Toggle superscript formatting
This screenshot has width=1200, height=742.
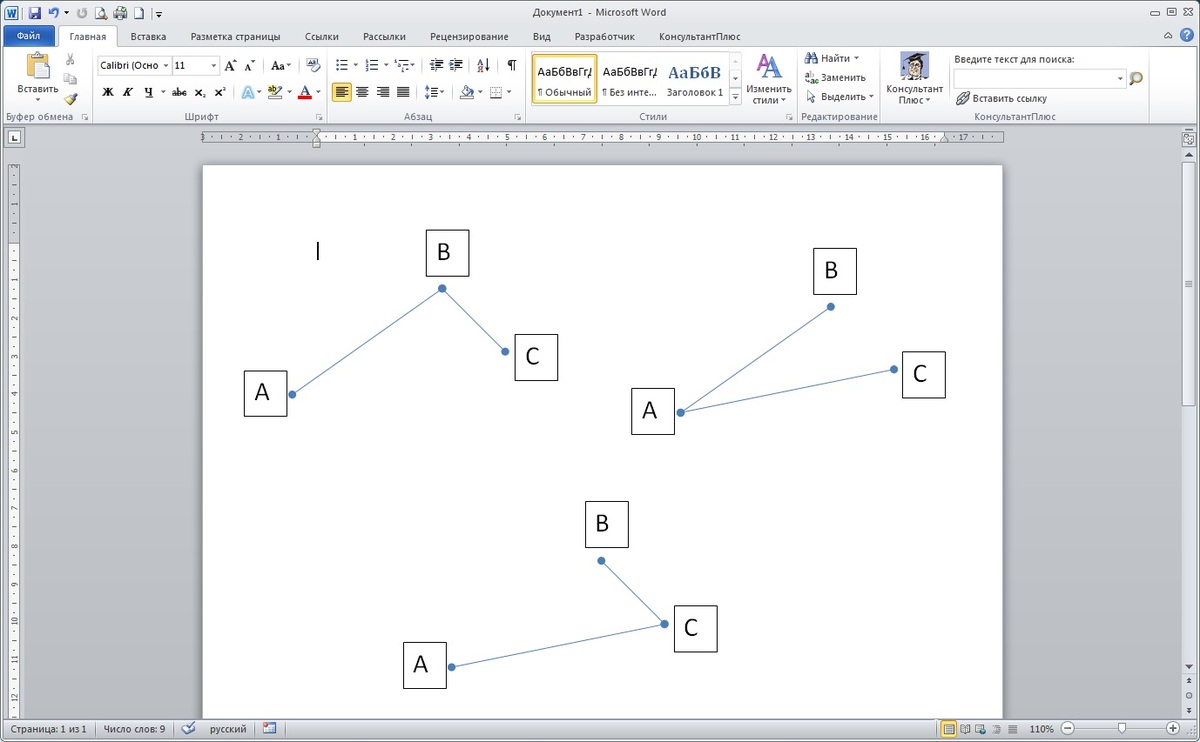click(220, 92)
